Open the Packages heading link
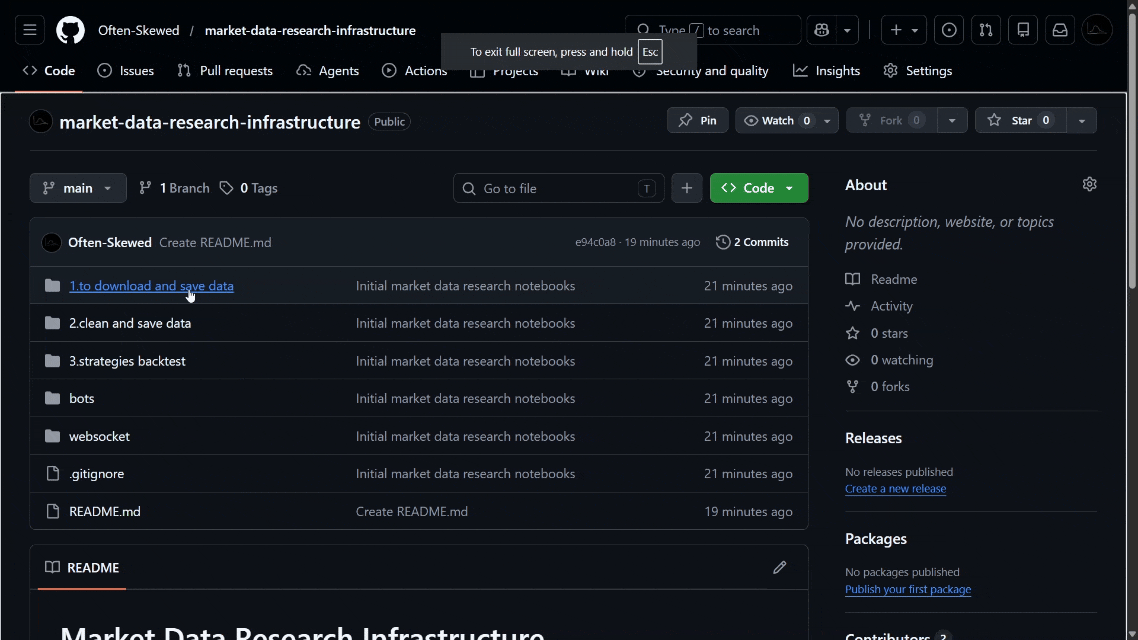Image resolution: width=1138 pixels, height=640 pixels. (875, 539)
